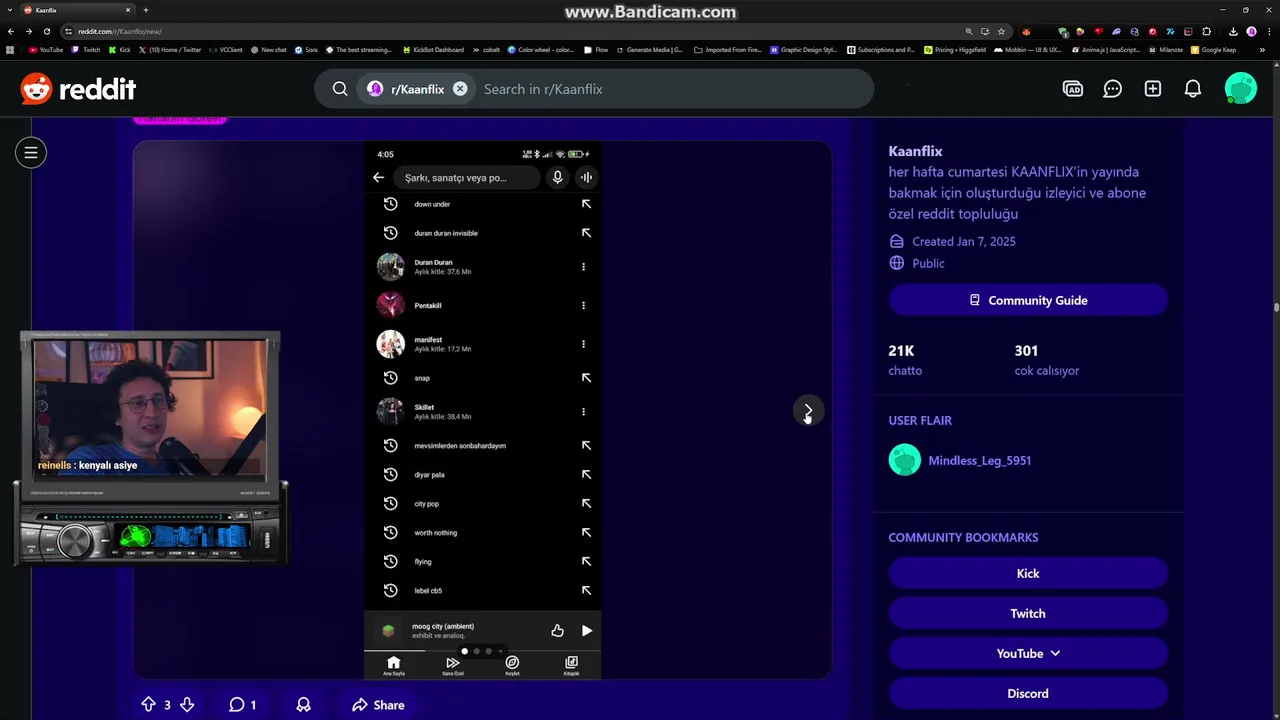The height and width of the screenshot is (720, 1280).
Task: Click the browser reload button
Action: (x=47, y=31)
